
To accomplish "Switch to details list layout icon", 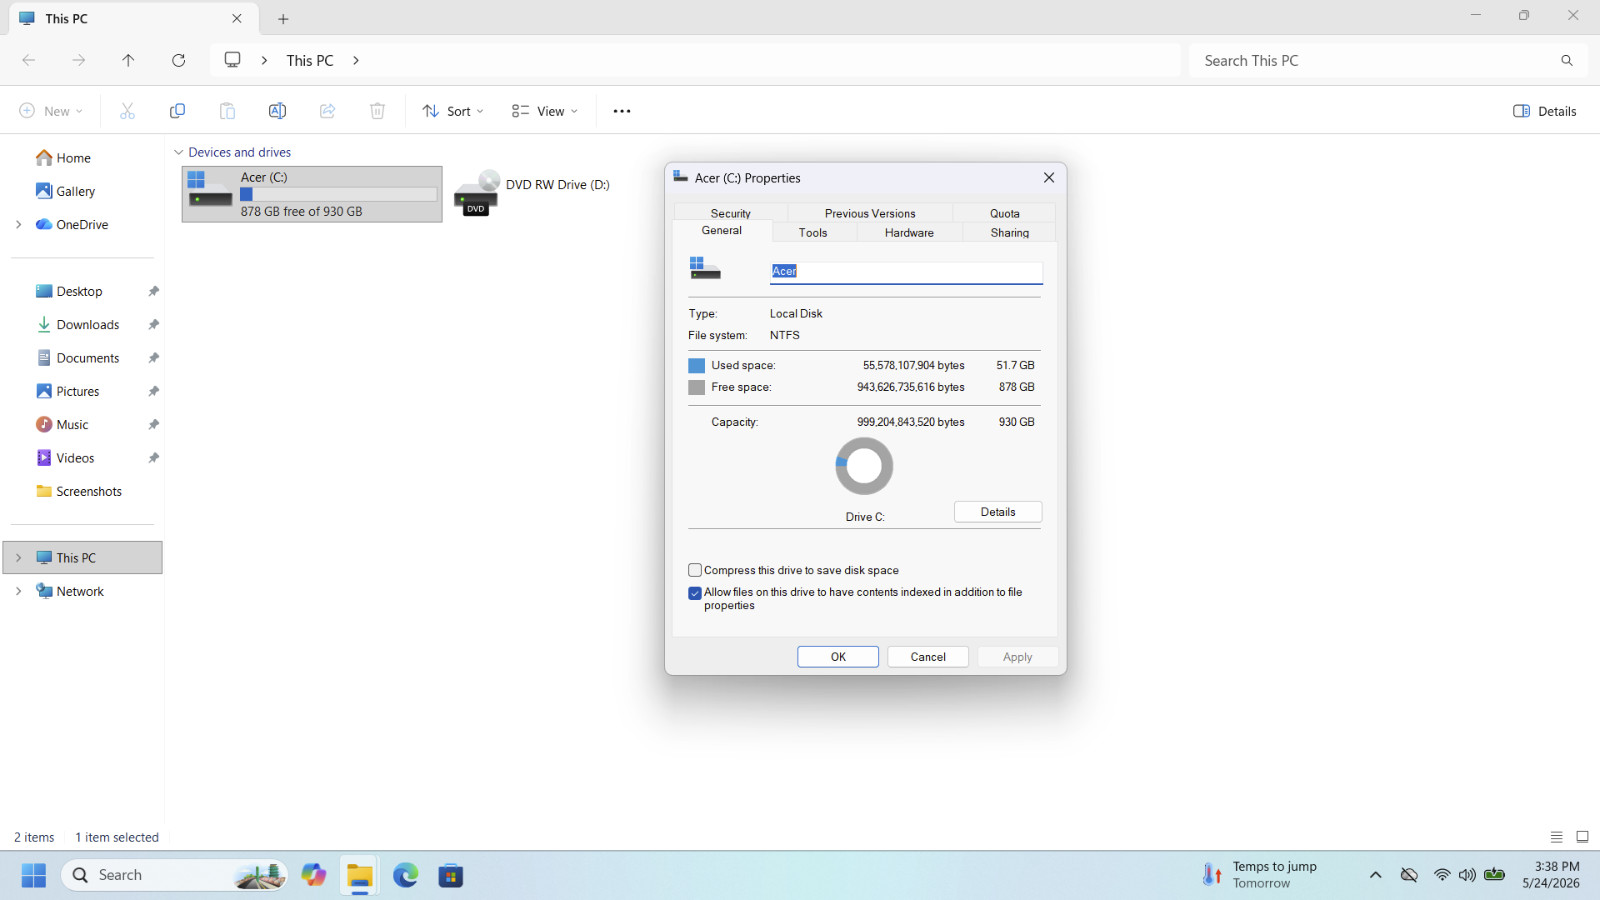I will point(1556,837).
